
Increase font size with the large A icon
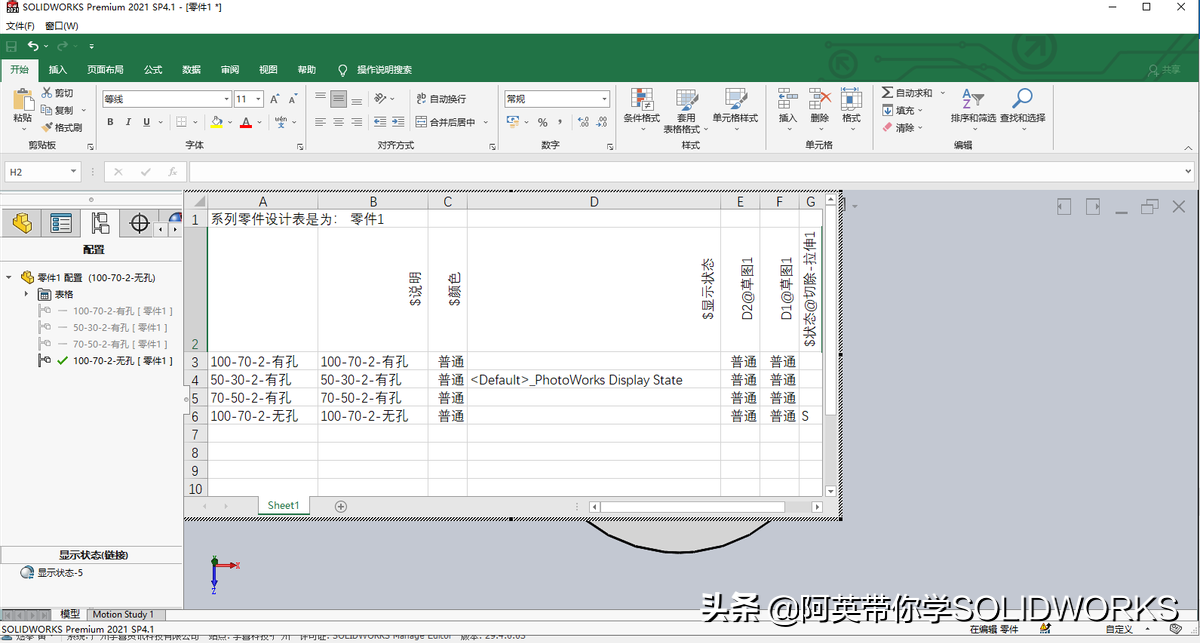click(x=275, y=99)
